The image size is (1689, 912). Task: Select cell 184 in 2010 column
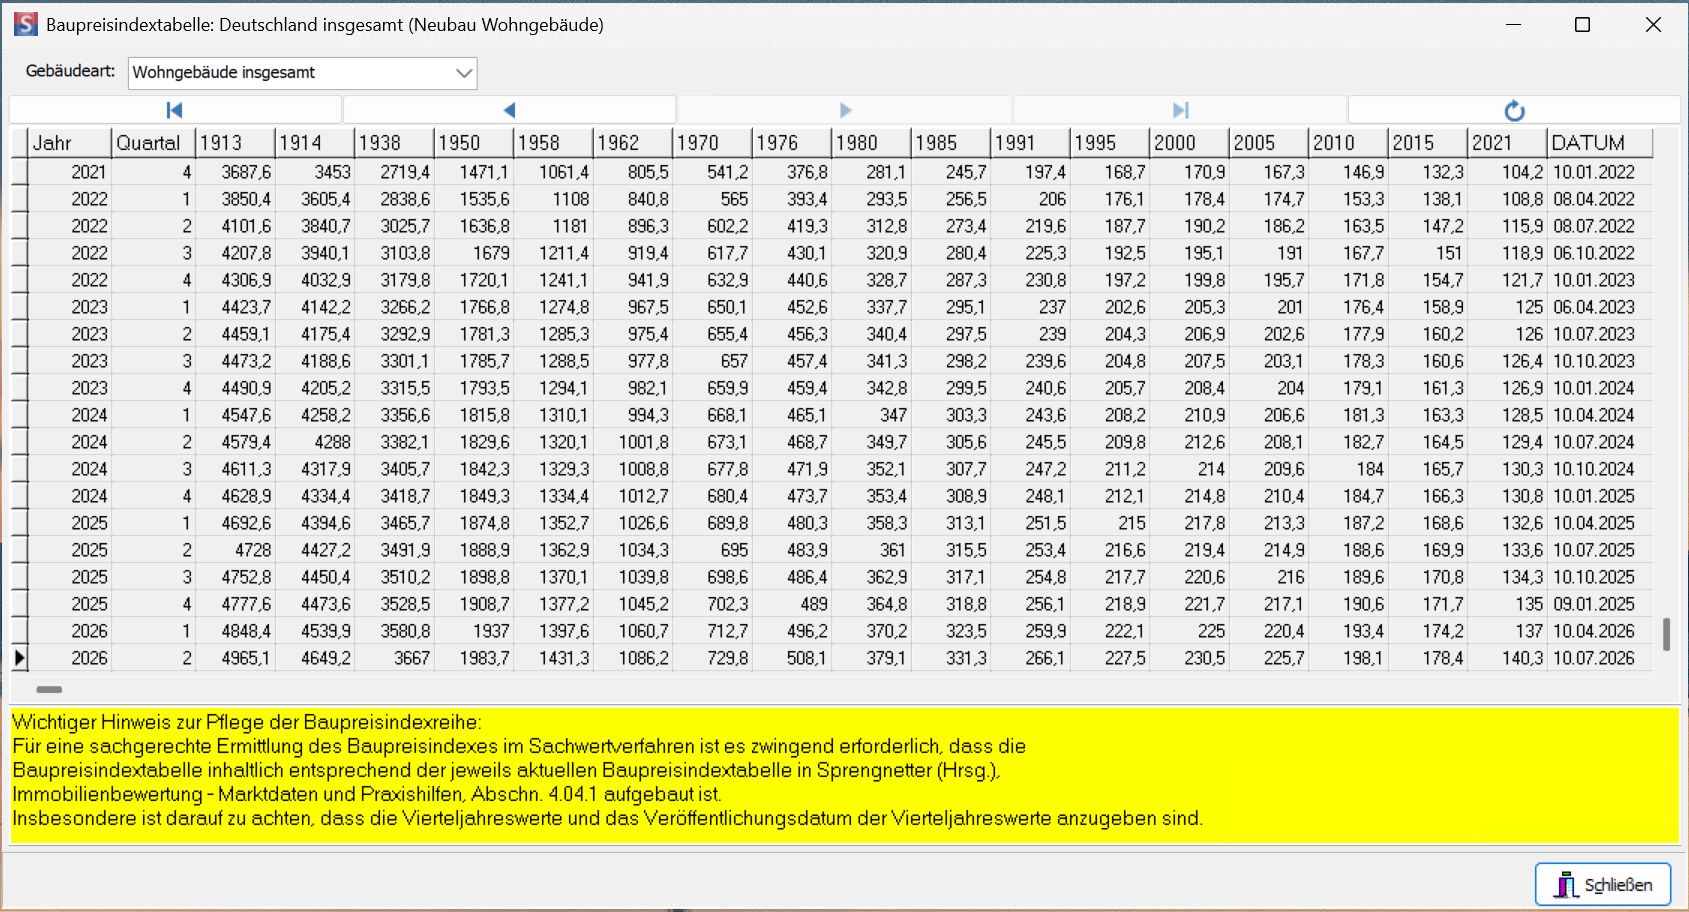[x=1348, y=469]
